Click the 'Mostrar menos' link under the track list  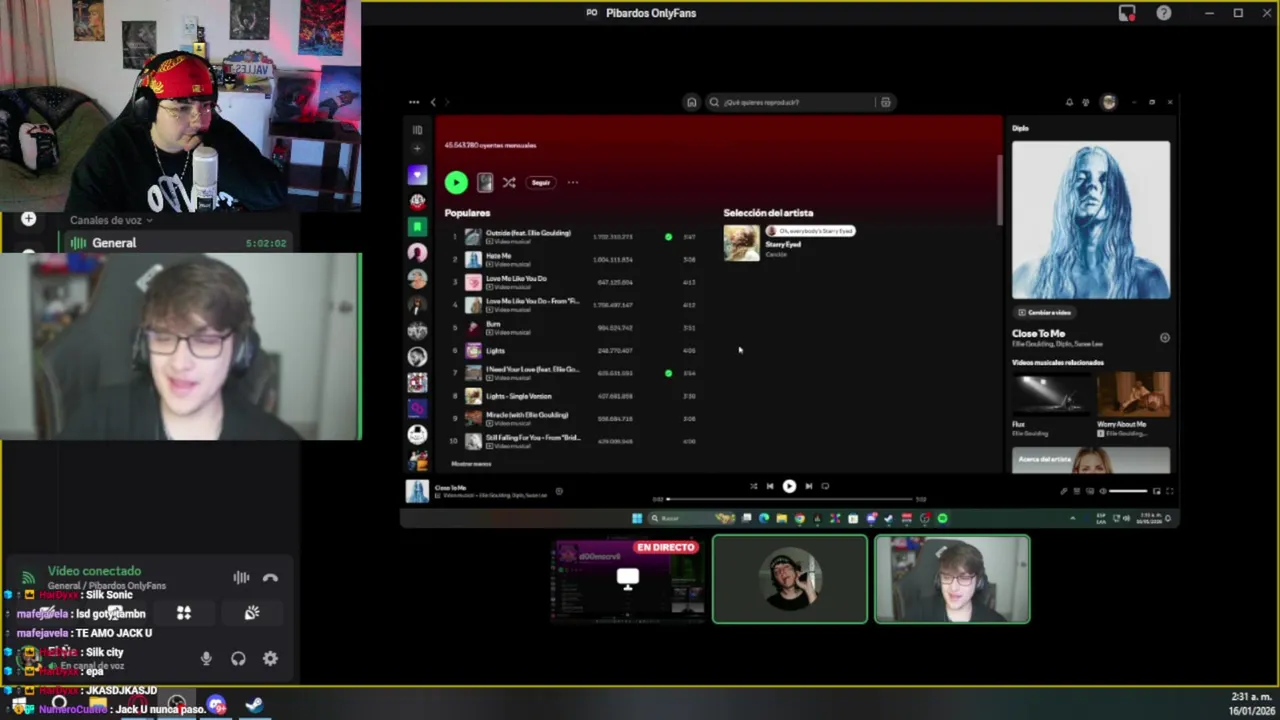click(471, 464)
